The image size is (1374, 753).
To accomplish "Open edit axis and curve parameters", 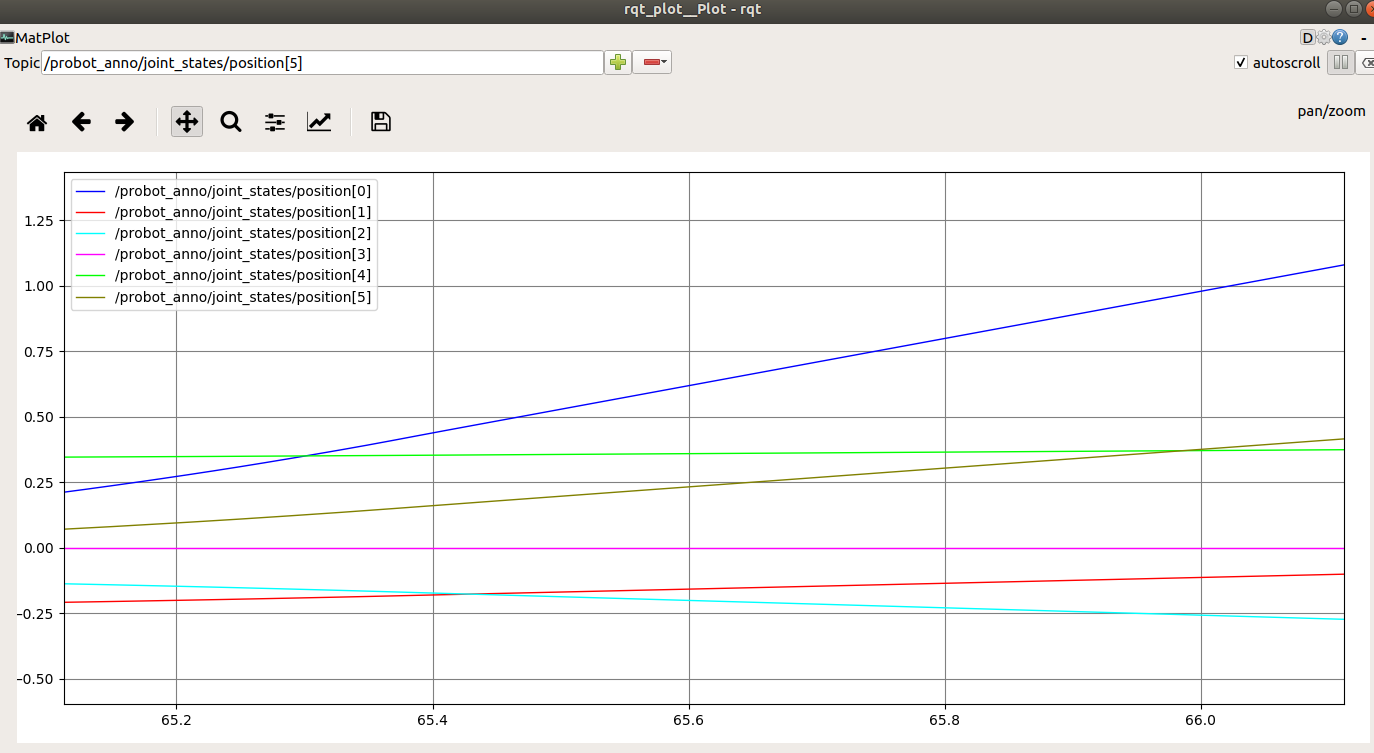I will [319, 122].
